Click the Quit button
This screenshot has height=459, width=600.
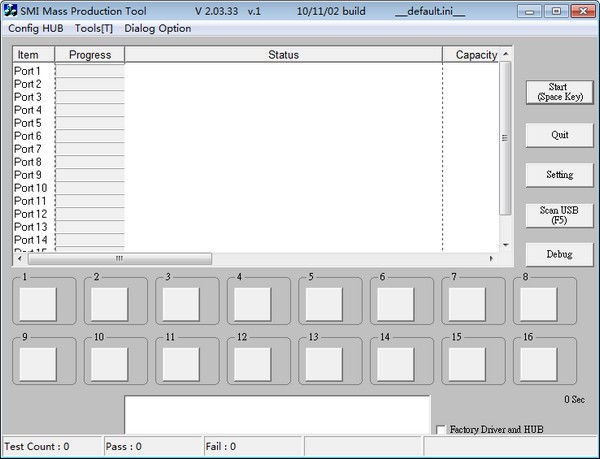tap(560, 135)
